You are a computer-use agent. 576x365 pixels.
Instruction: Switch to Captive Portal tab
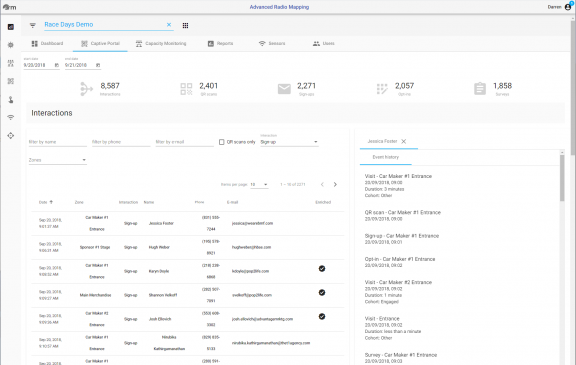[x=100, y=43]
